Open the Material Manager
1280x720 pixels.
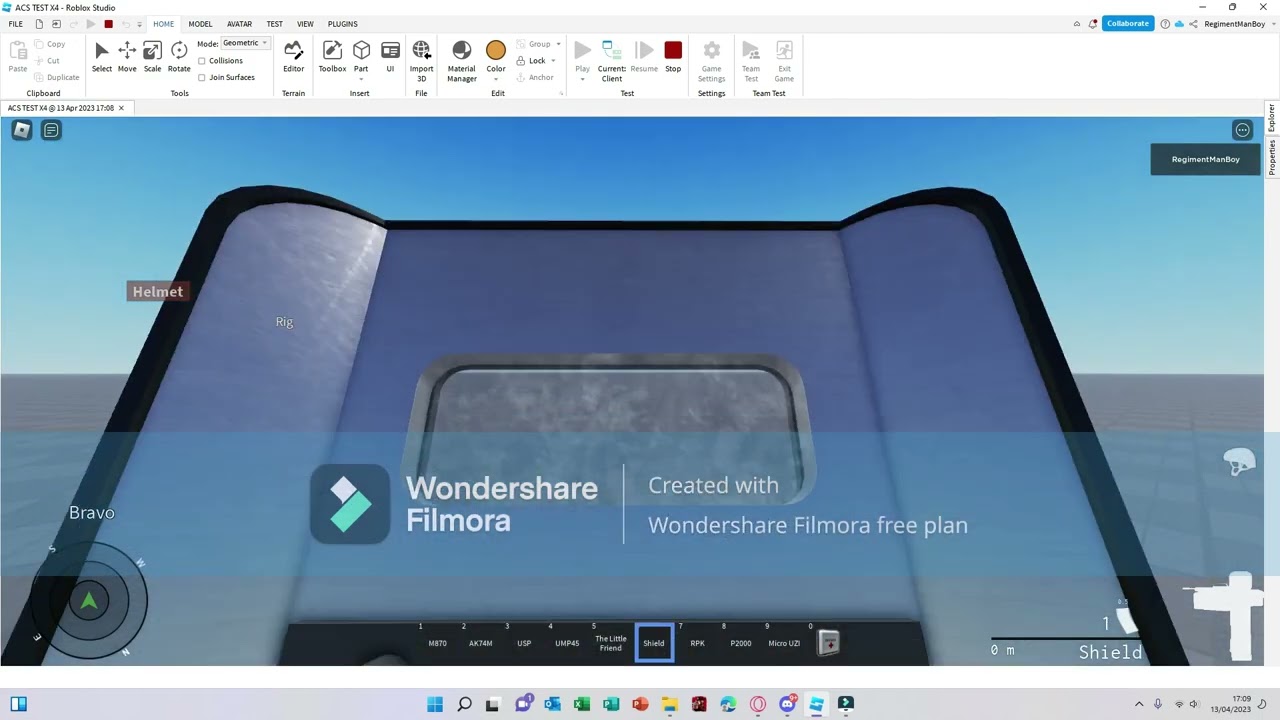pyautogui.click(x=461, y=60)
